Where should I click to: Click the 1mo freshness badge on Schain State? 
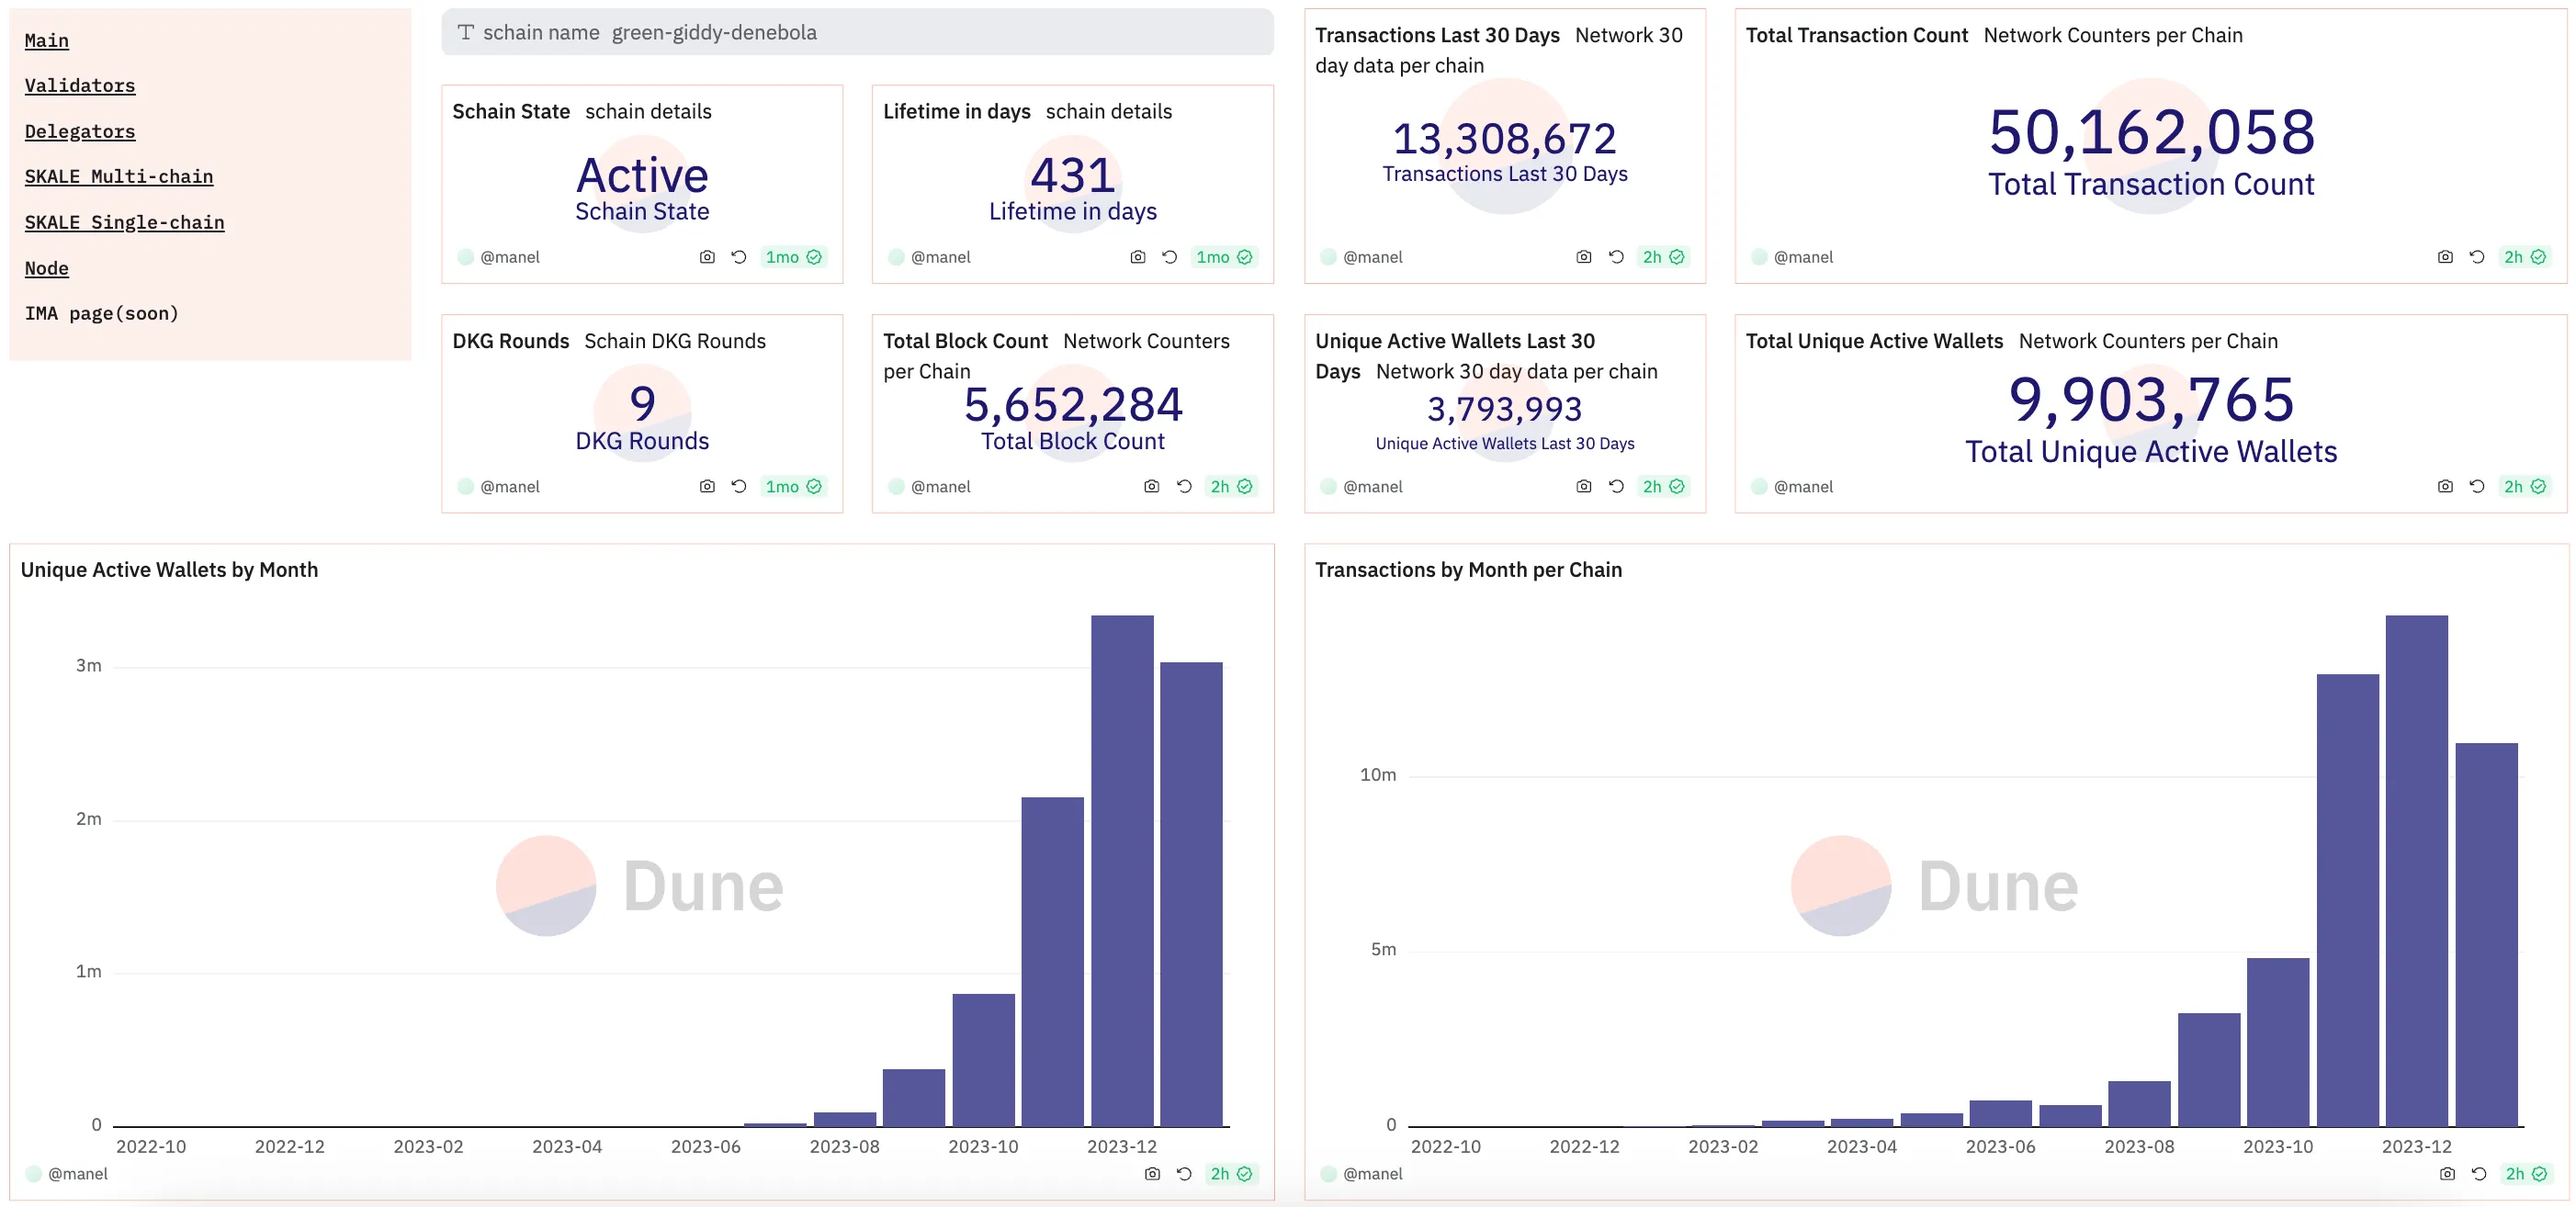[x=793, y=257]
